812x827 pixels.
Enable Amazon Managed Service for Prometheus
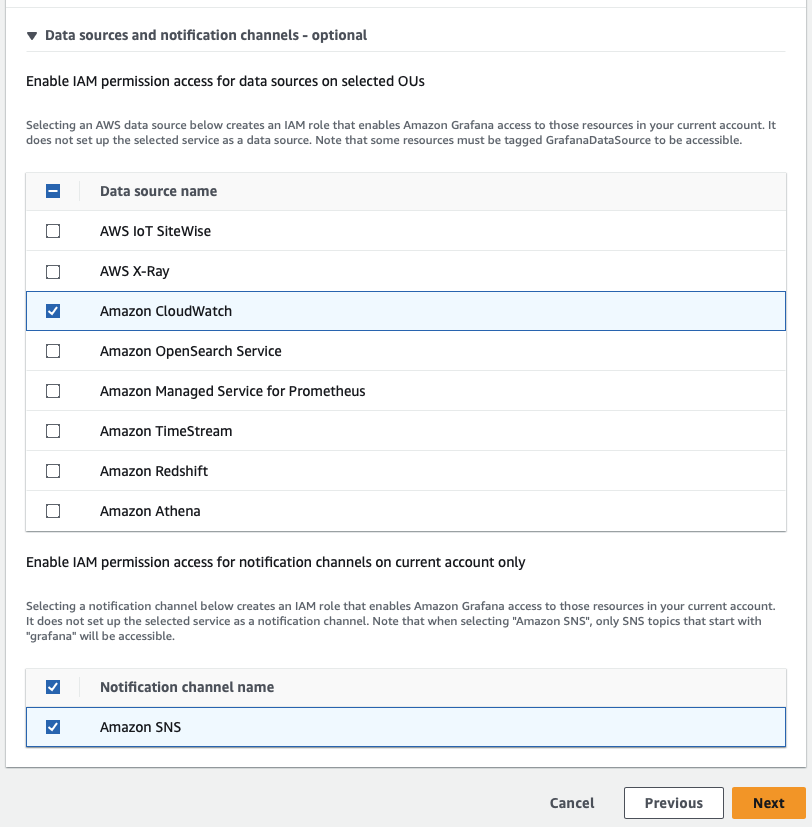tap(54, 391)
